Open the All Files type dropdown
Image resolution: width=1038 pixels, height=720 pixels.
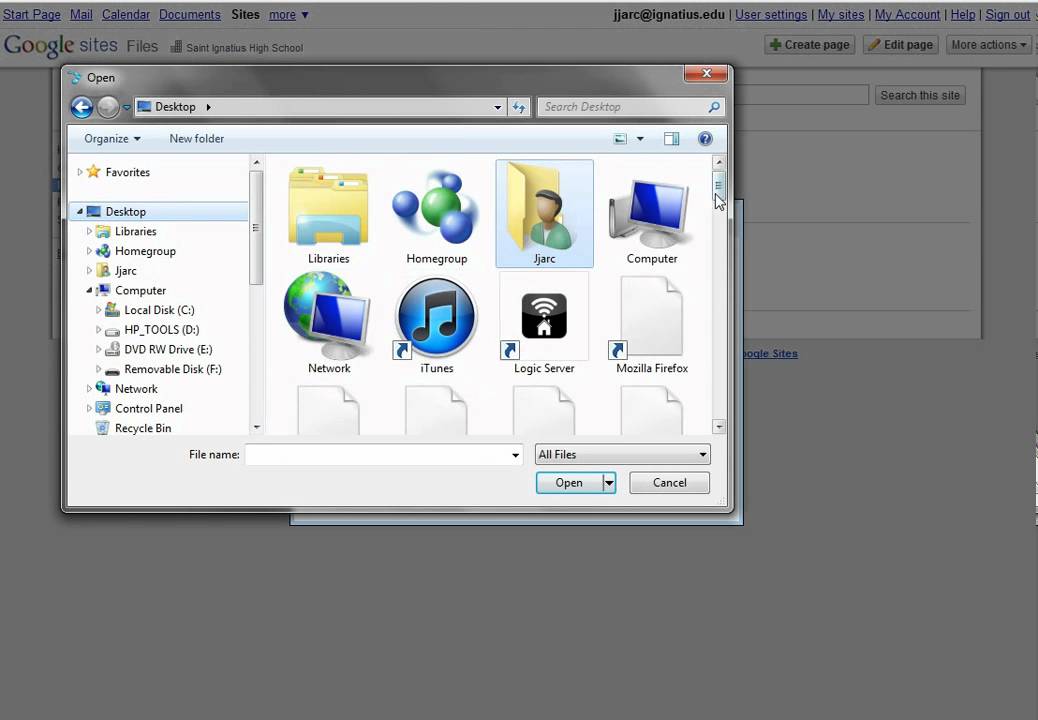[622, 455]
